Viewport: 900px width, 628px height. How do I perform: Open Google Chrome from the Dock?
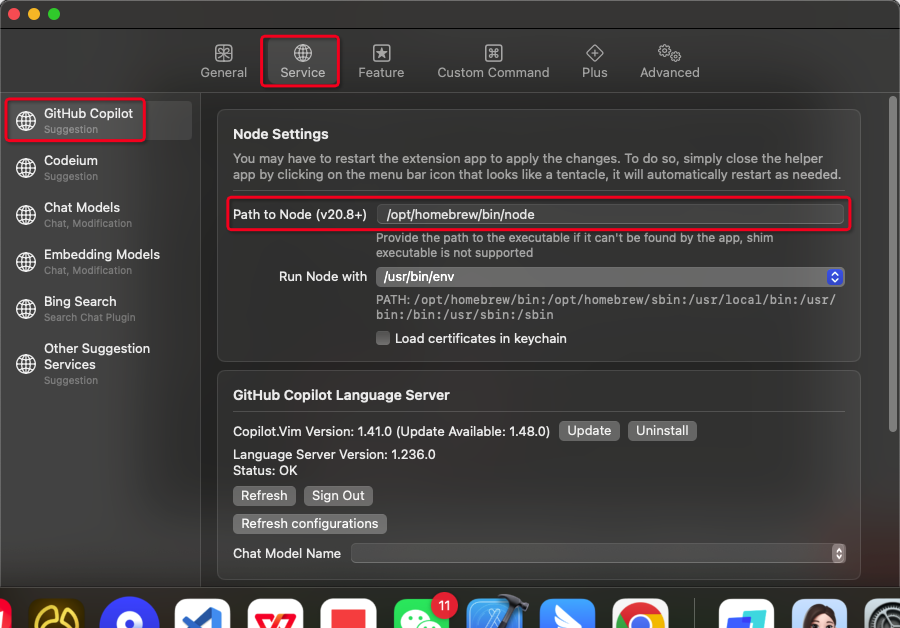(640, 615)
